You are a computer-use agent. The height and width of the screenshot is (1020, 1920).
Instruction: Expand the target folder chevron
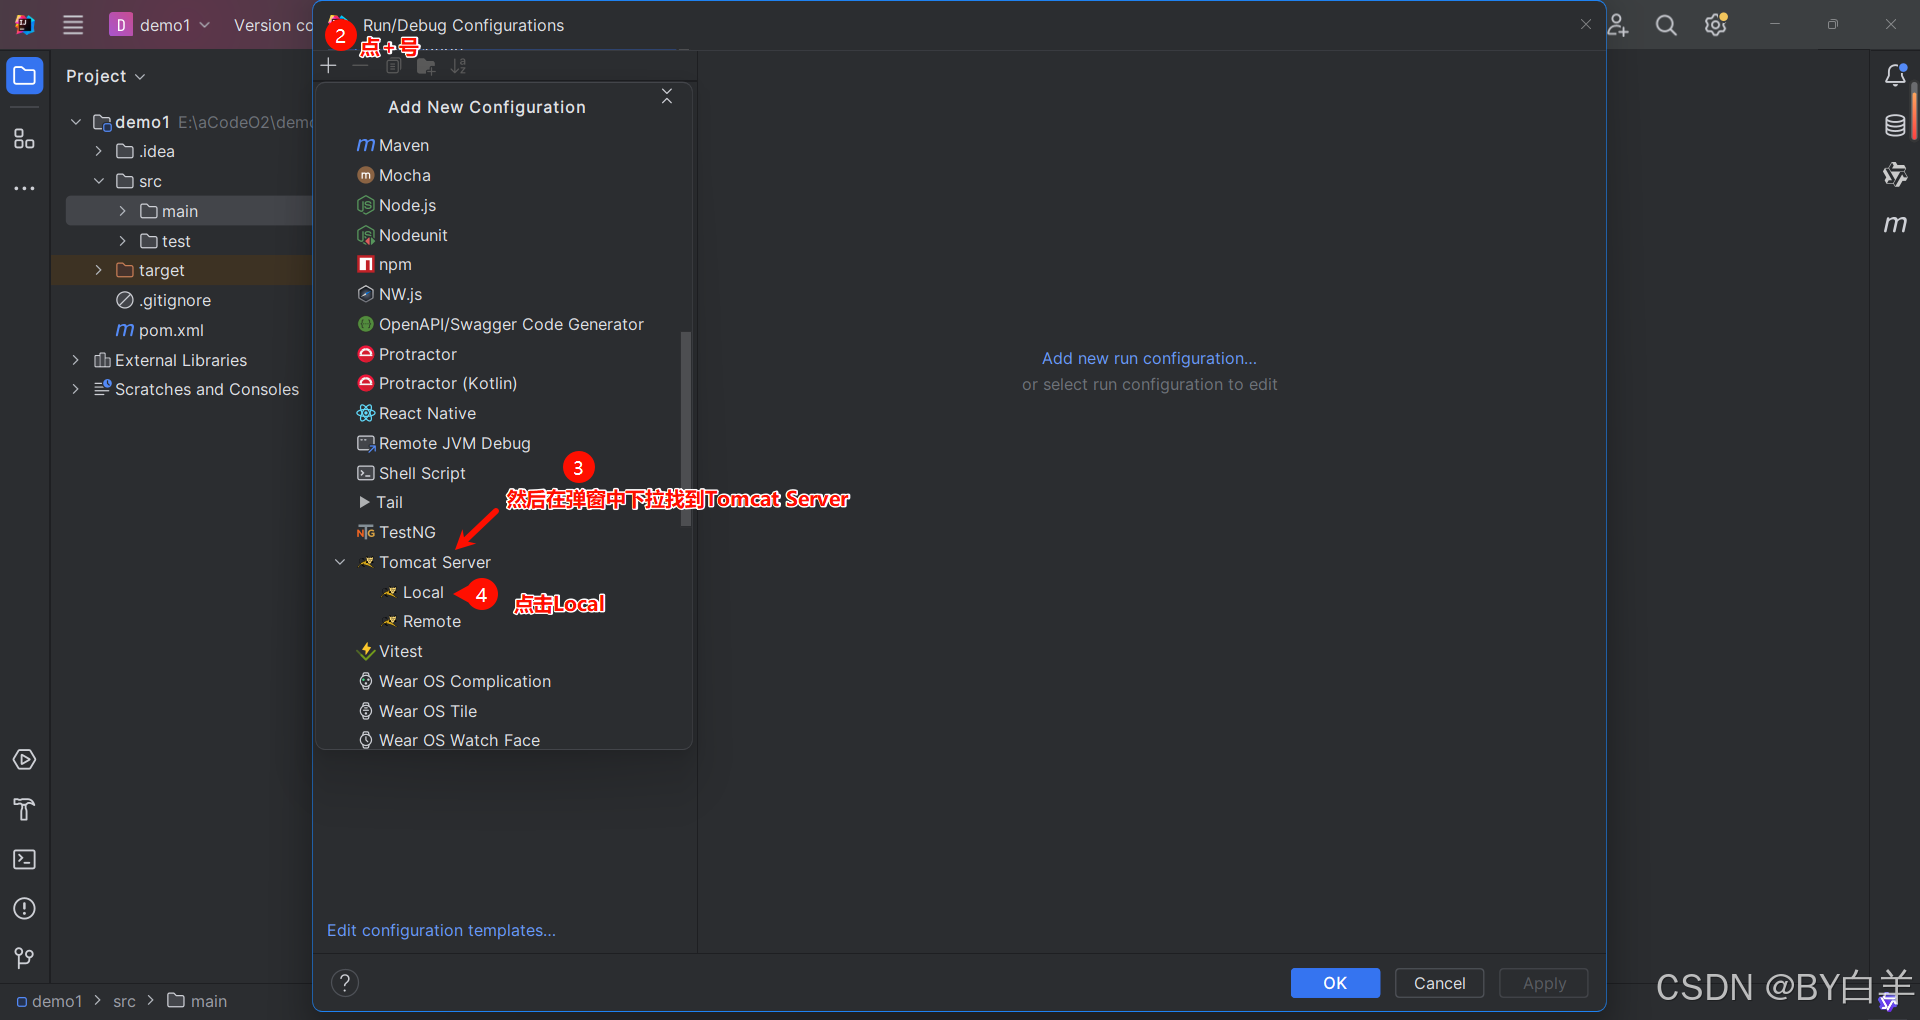[99, 270]
